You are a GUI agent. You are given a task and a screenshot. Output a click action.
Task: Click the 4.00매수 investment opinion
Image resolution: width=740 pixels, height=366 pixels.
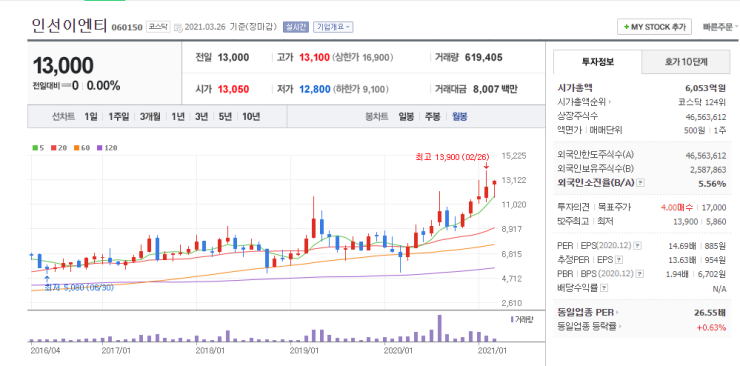pyautogui.click(x=677, y=207)
